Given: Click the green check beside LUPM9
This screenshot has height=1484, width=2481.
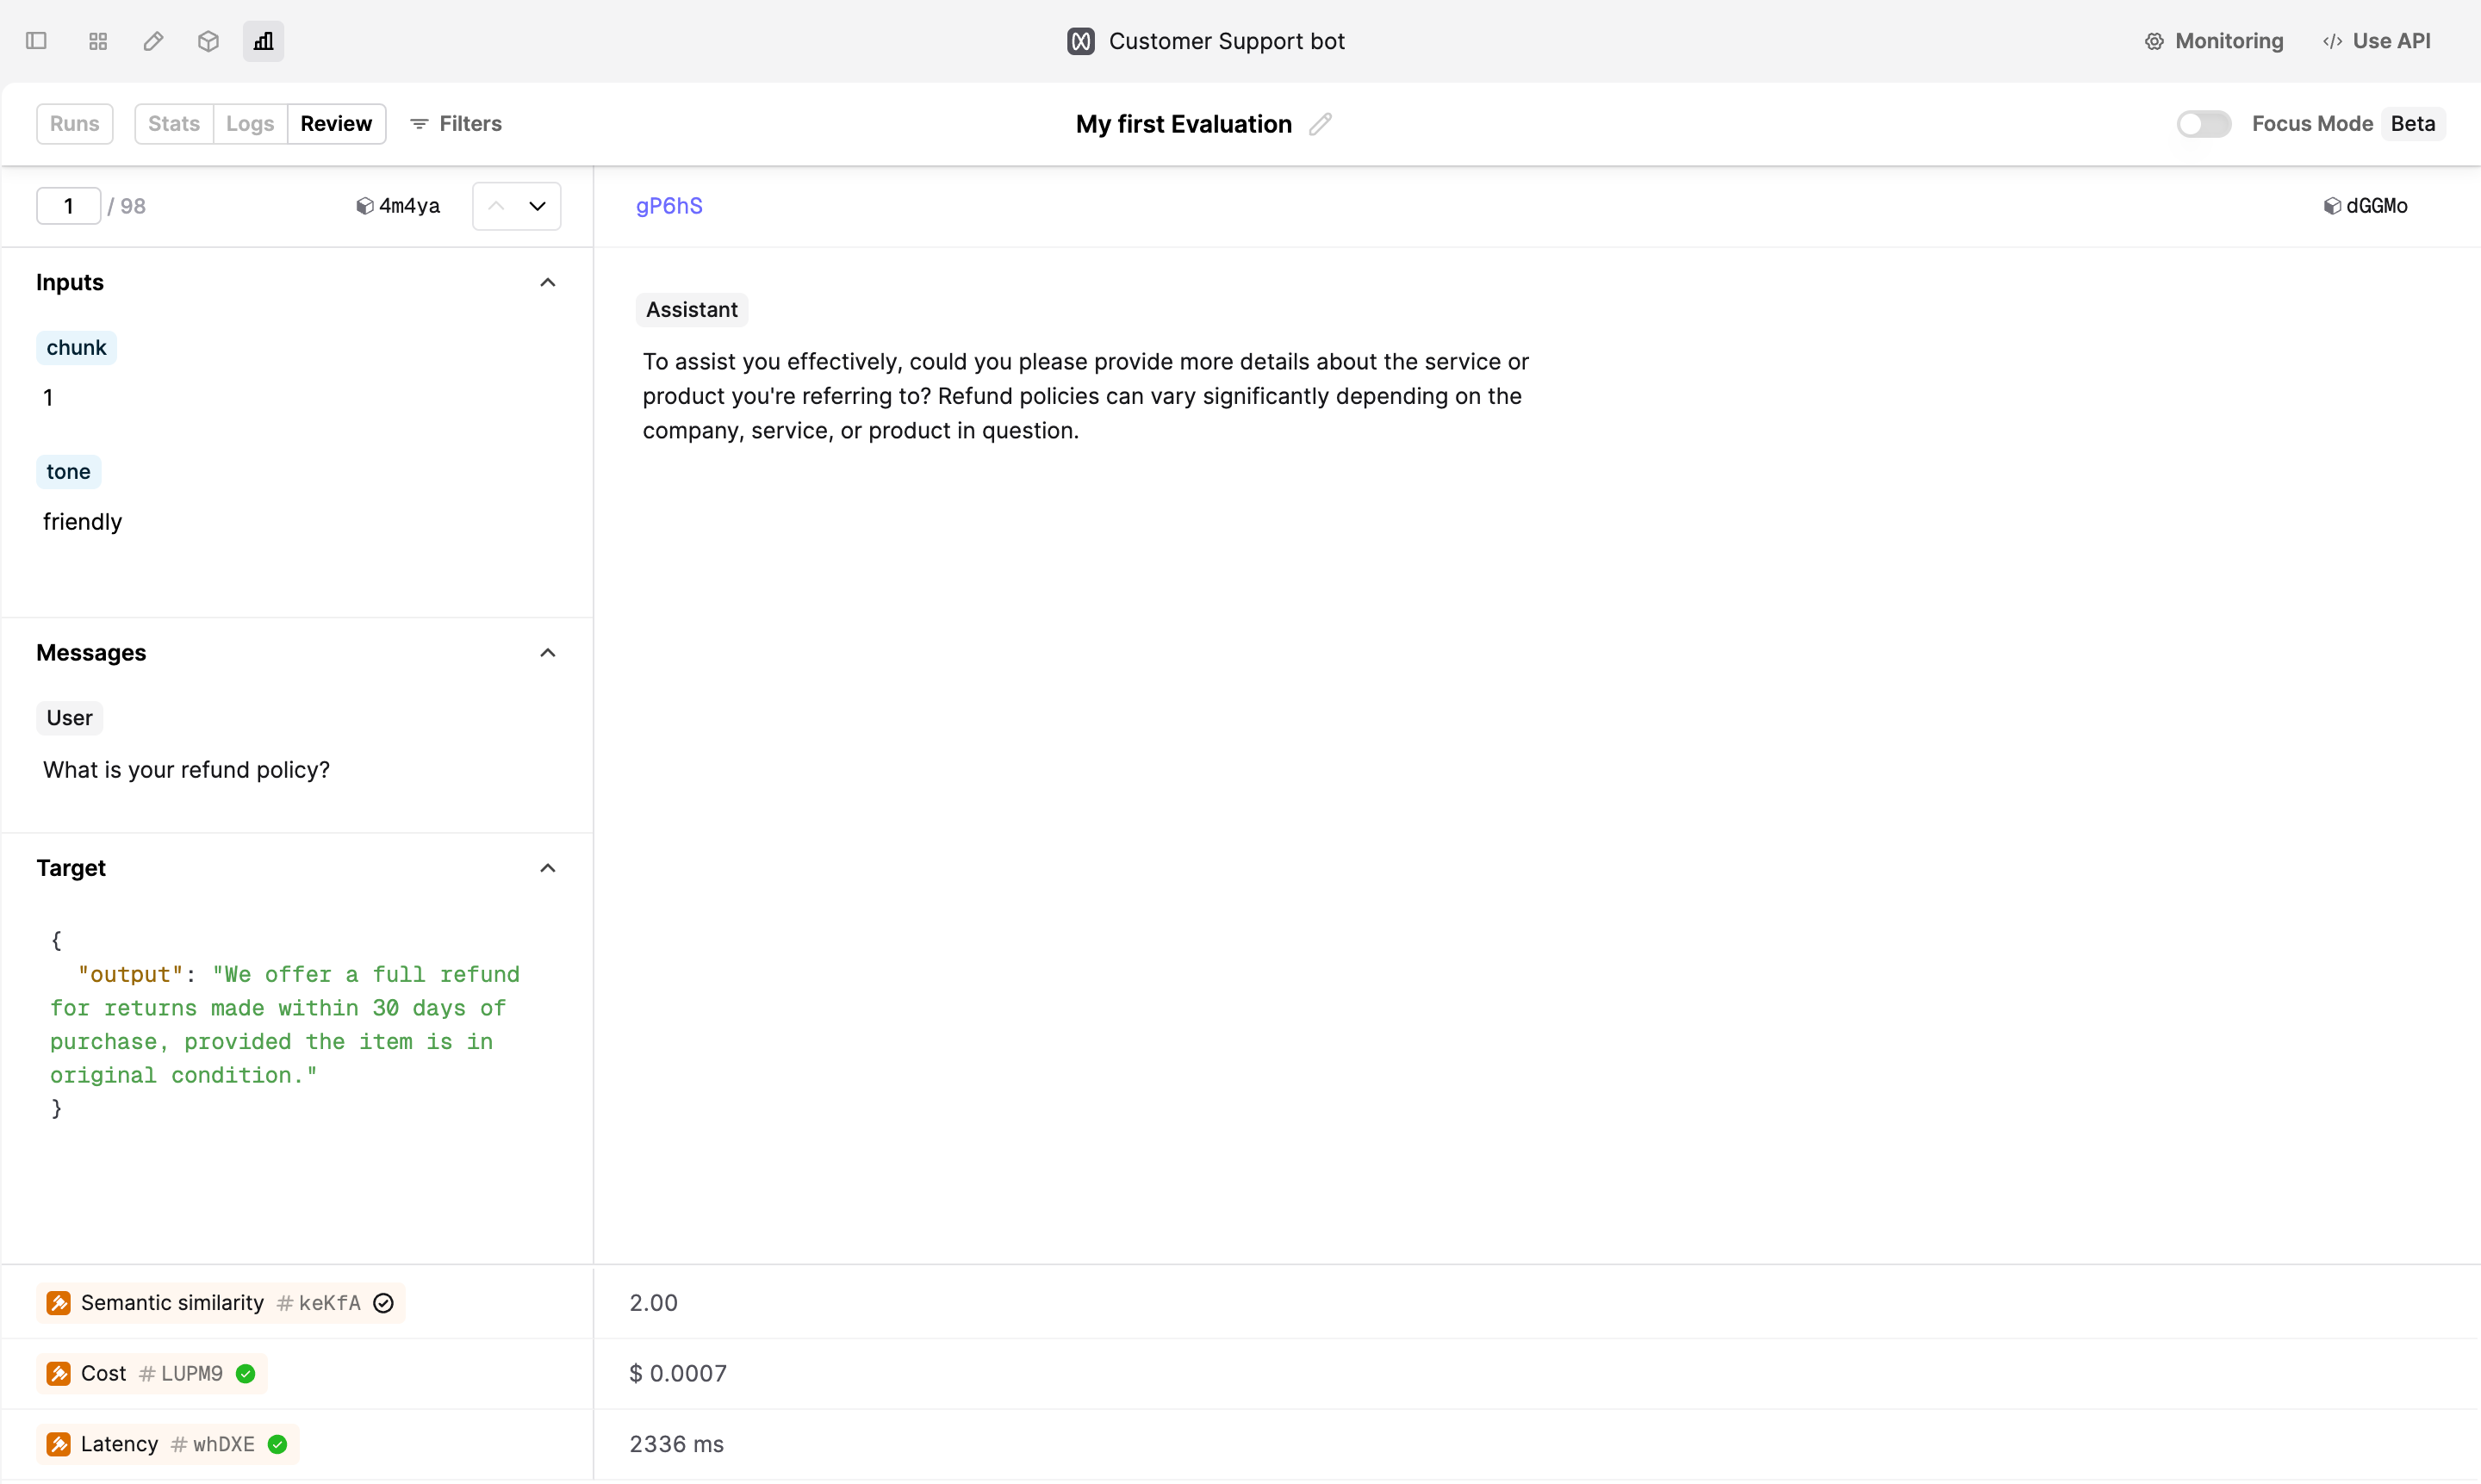Looking at the screenshot, I should pyautogui.click(x=245, y=1373).
